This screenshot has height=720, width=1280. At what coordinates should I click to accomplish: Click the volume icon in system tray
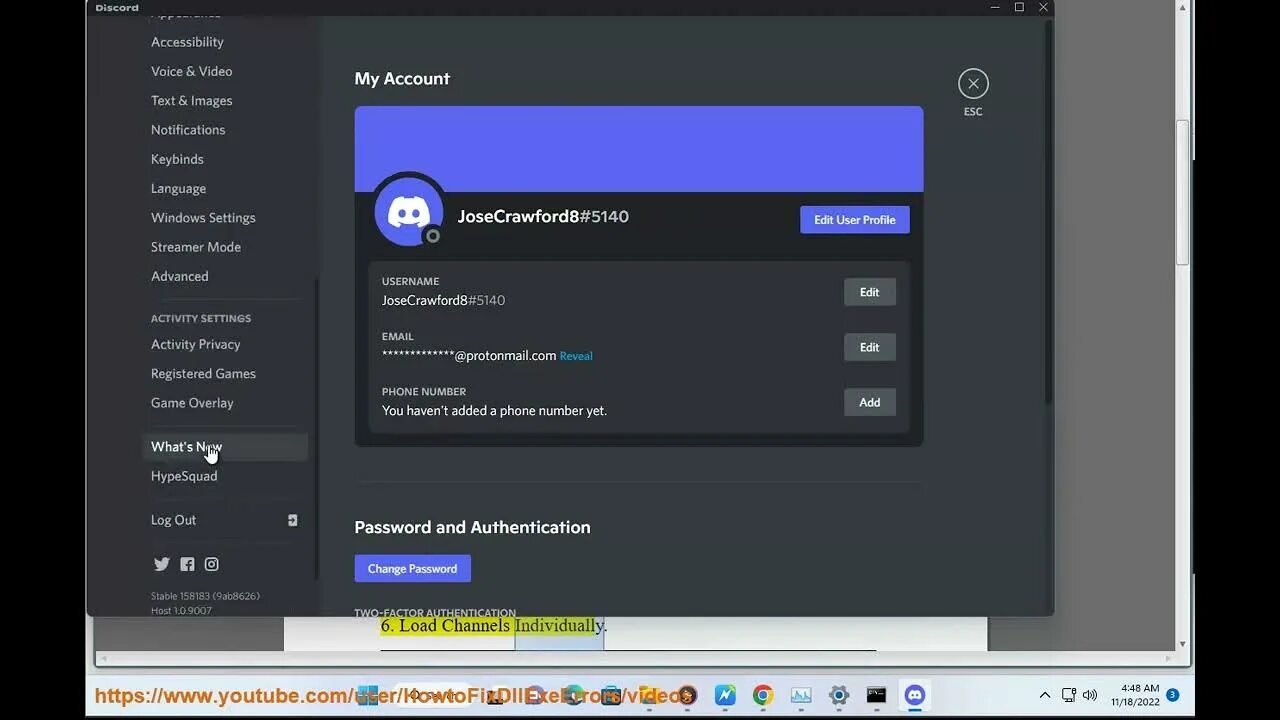tap(1090, 695)
